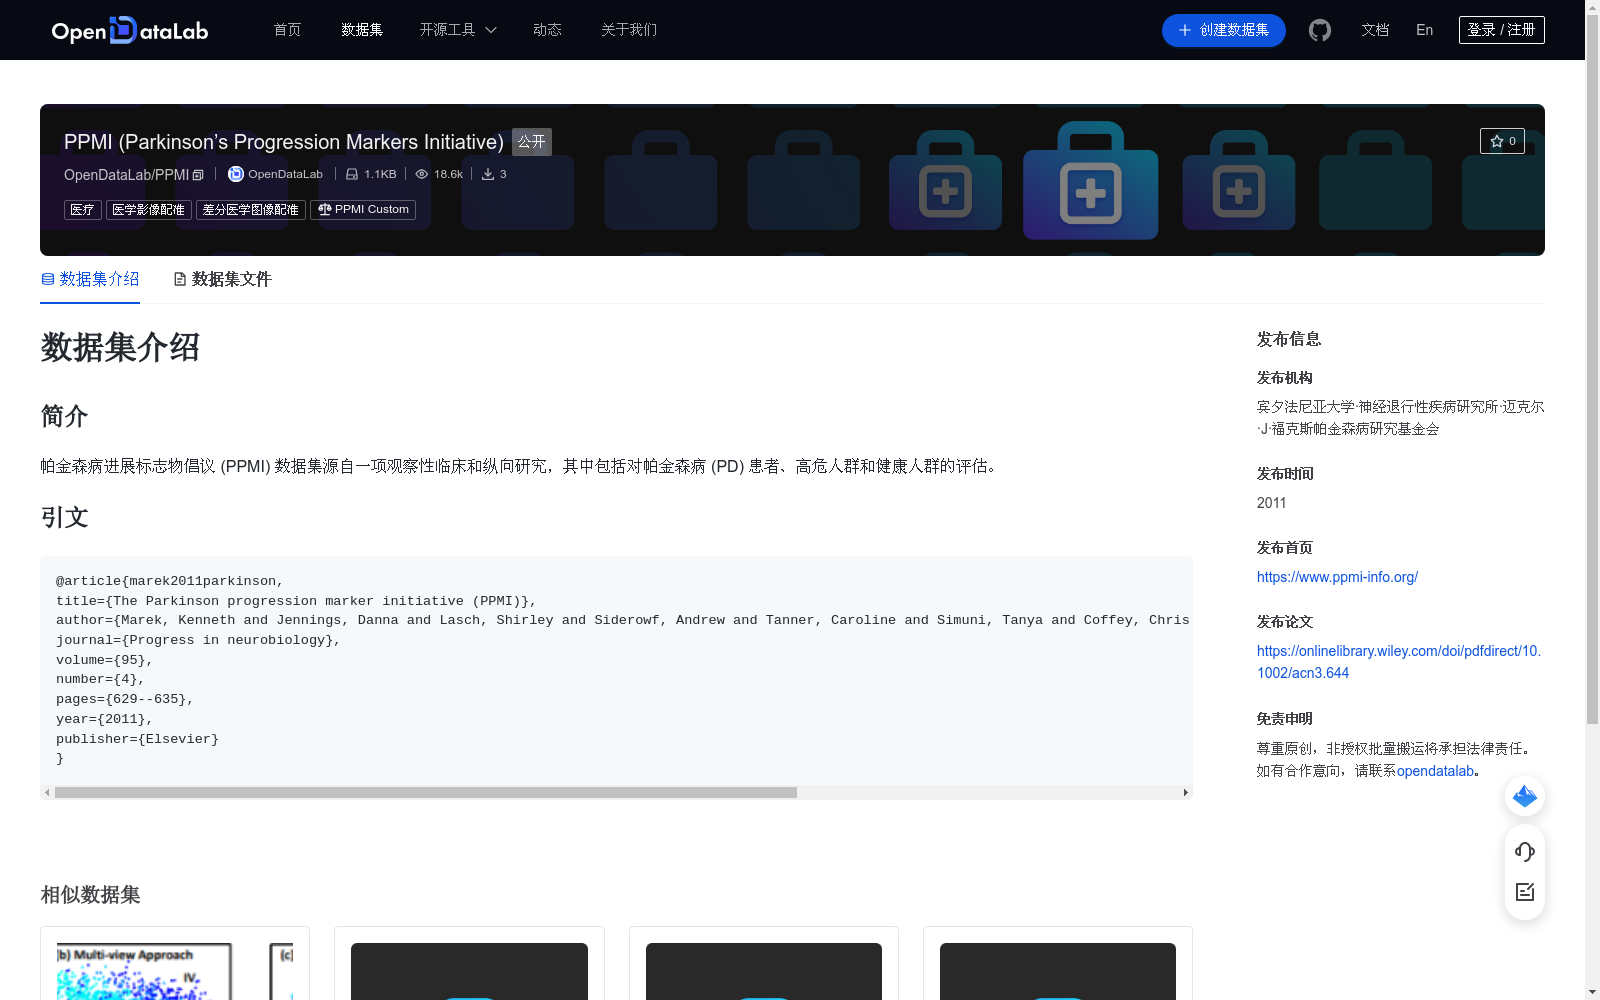
Task: Open the first similar dataset thumbnail
Action: click(175, 971)
